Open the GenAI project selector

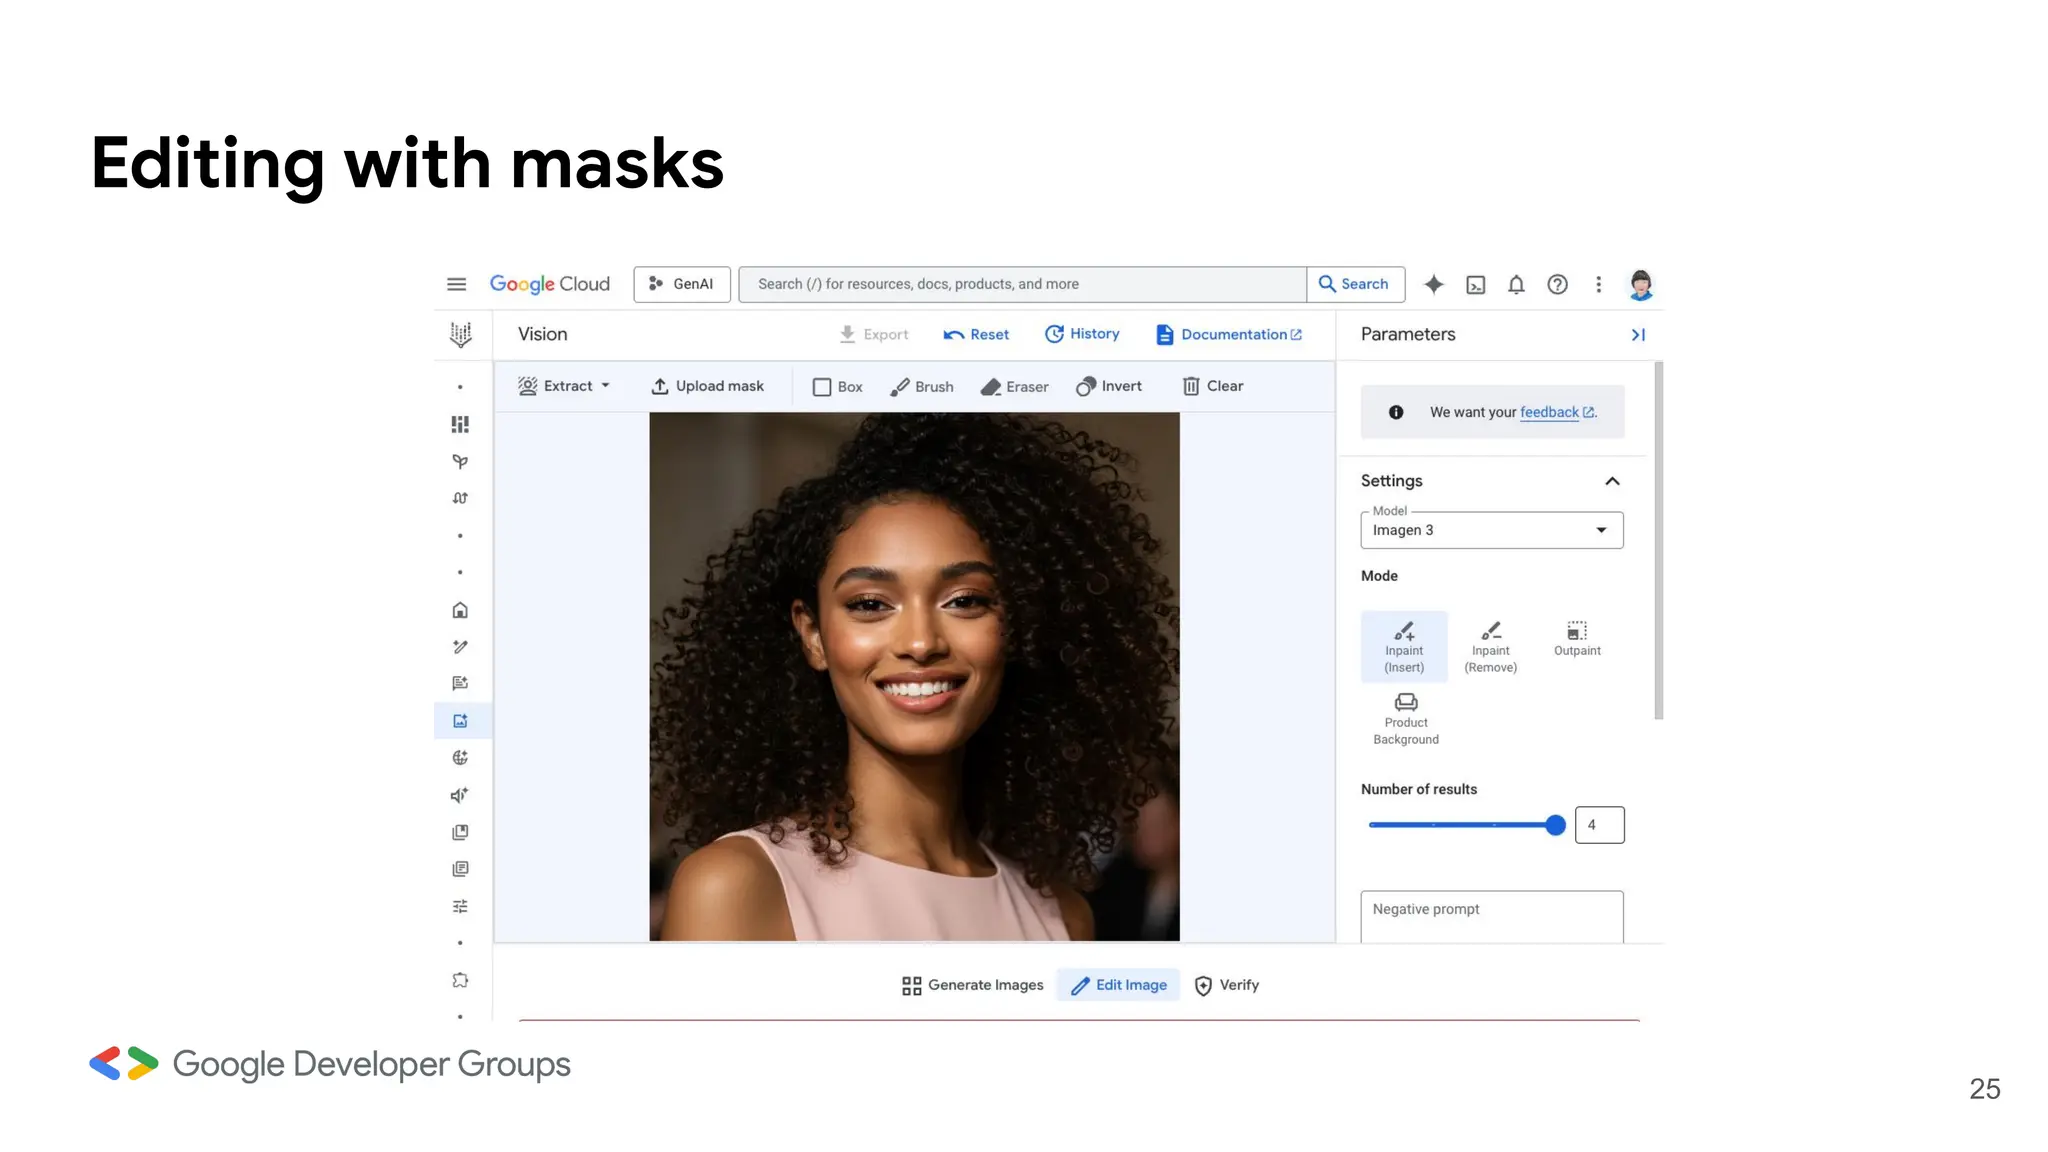682,284
